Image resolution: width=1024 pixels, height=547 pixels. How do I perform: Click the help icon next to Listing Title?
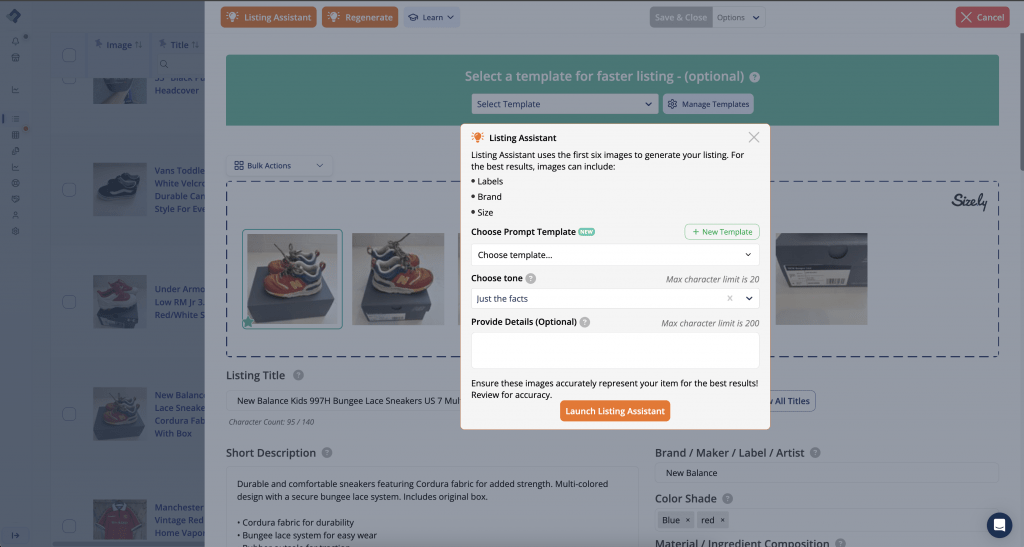(298, 375)
